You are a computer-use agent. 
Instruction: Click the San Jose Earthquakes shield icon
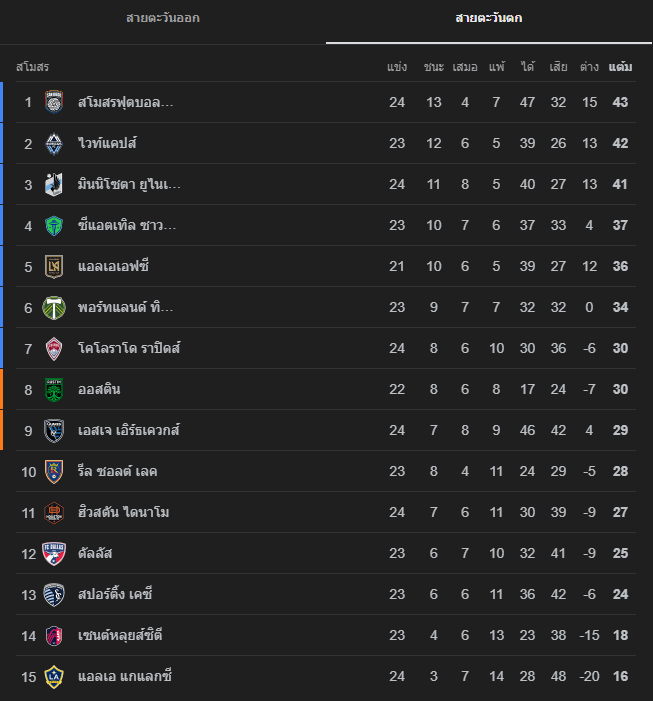[x=54, y=431]
